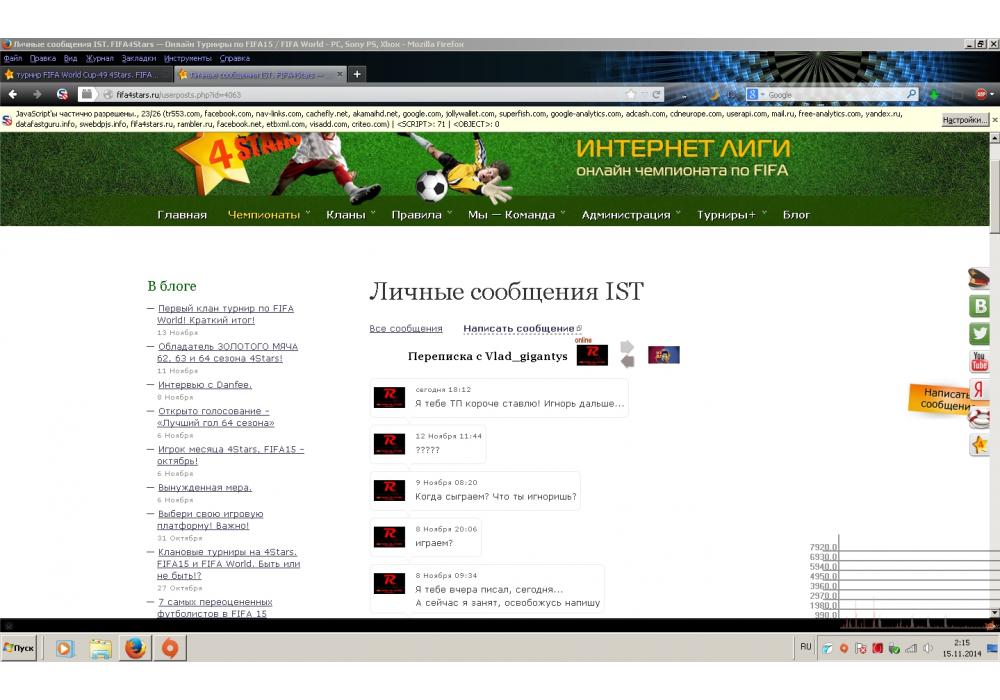1000x700 pixels.
Task: Open the Файл menu
Action: (x=13, y=58)
